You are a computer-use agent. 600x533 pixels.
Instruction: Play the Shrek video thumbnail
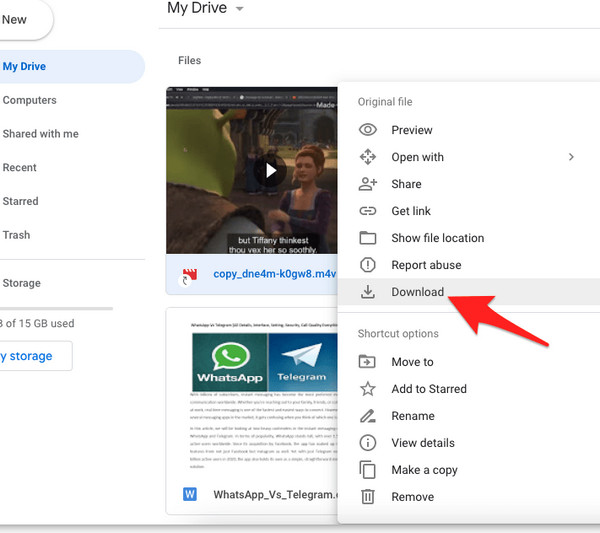click(x=268, y=170)
